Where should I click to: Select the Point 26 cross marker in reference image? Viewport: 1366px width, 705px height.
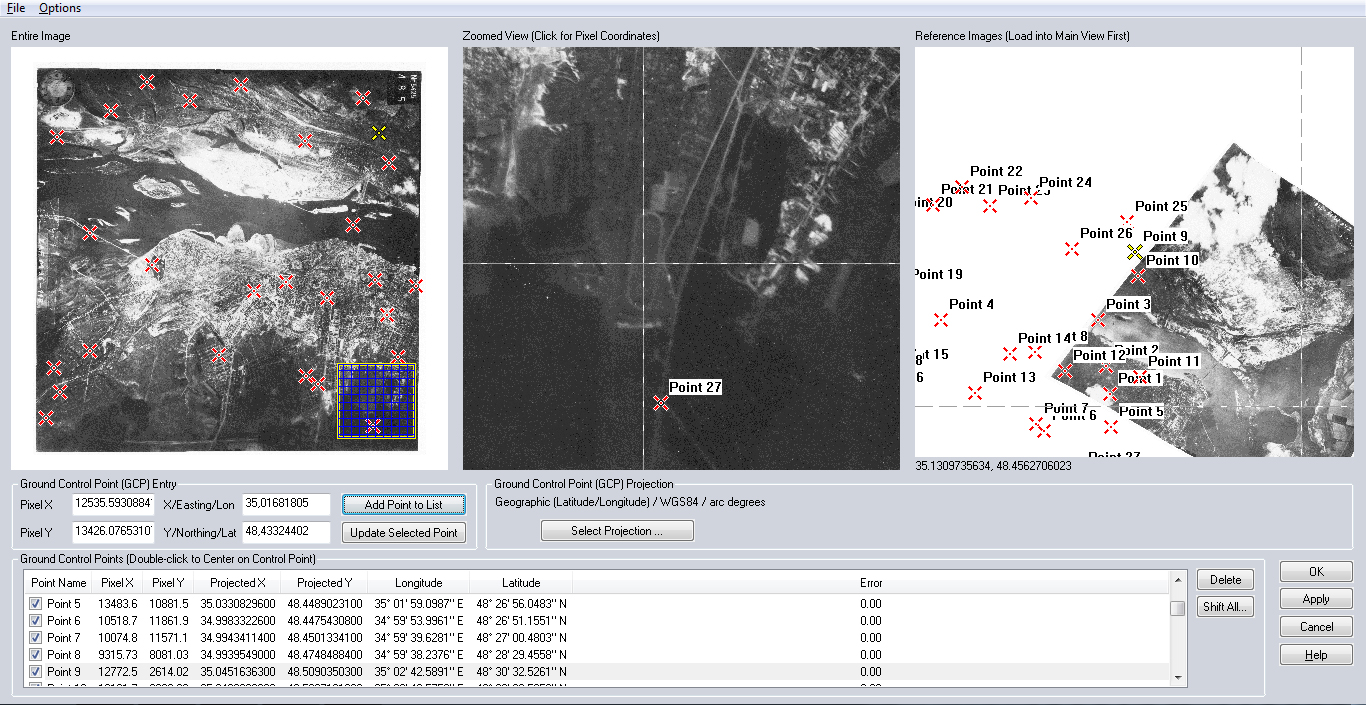[1072, 249]
